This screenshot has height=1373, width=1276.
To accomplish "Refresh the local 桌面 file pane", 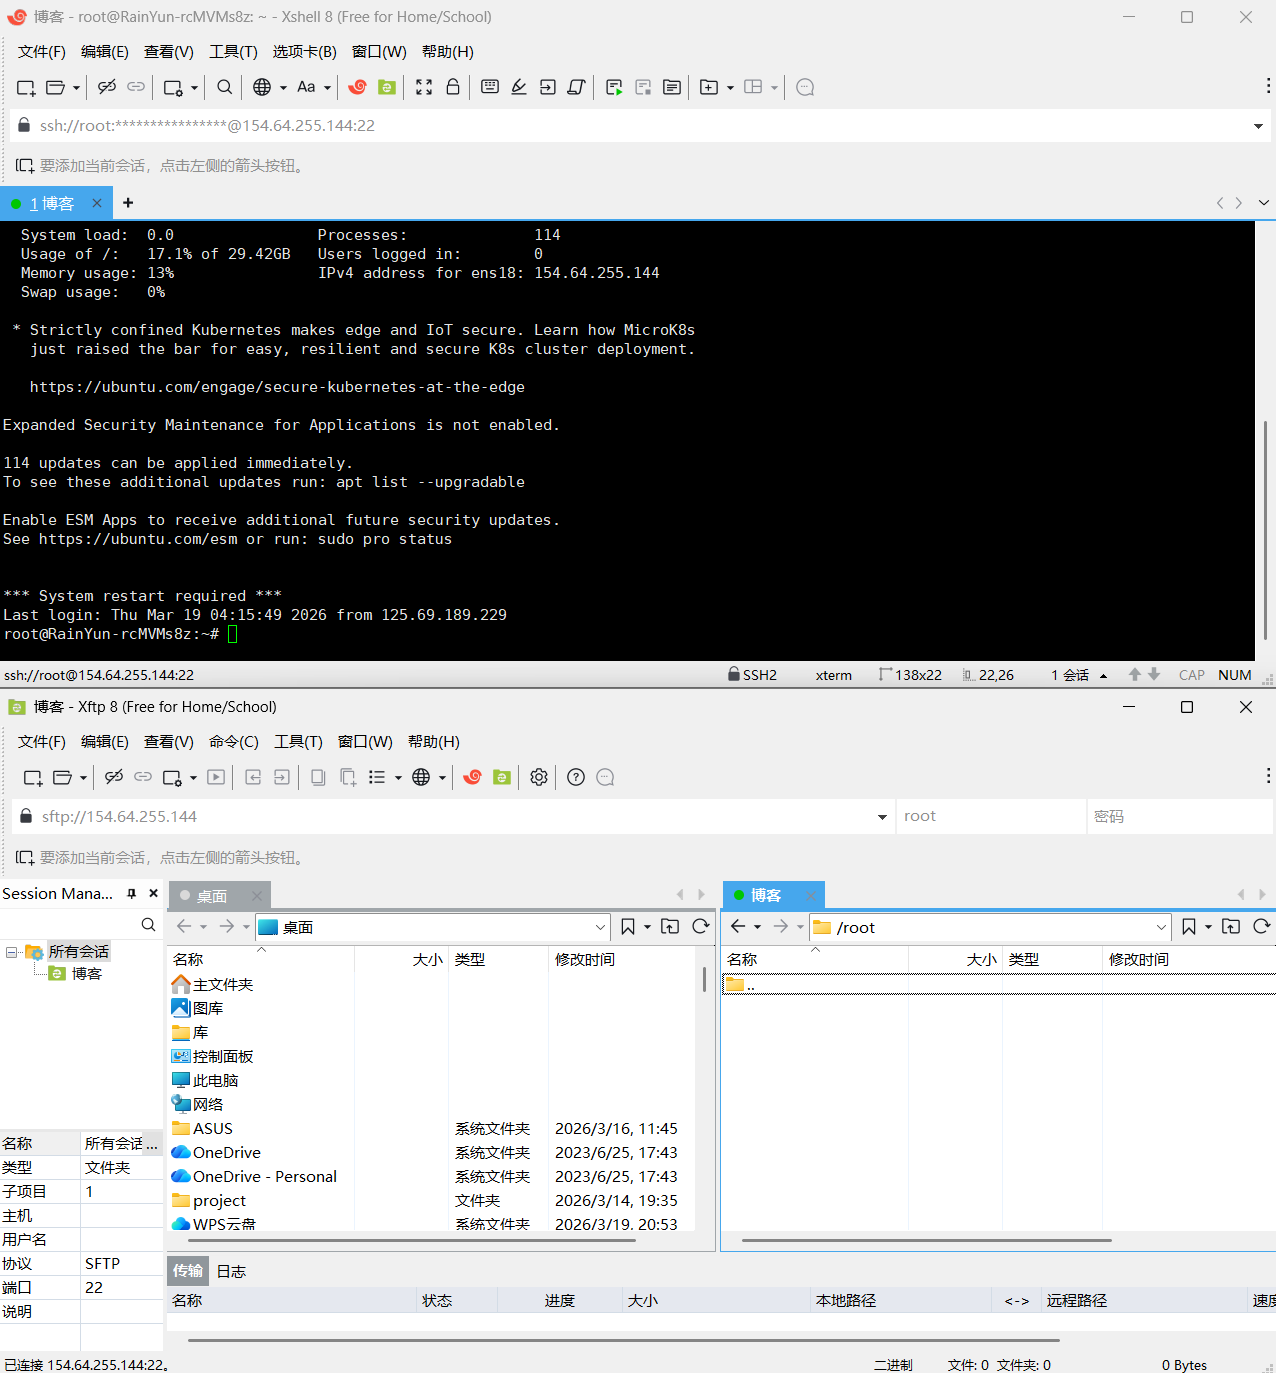I will 701,927.
